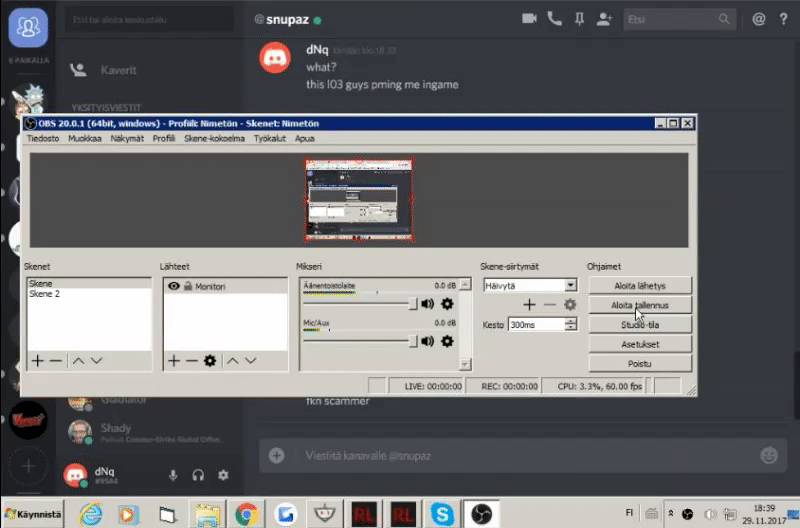Image resolution: width=800 pixels, height=528 pixels.
Task: Decrease the Kesto duration with the down stepper
Action: 571,328
